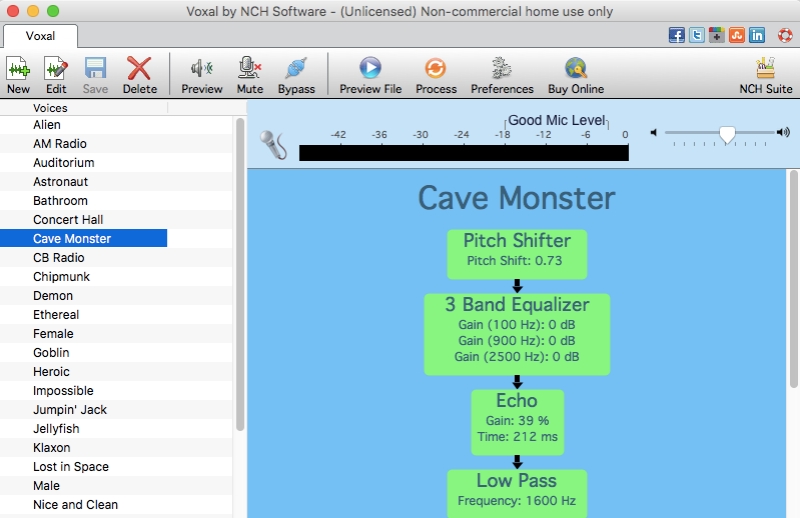Image resolution: width=800 pixels, height=518 pixels.
Task: Select the Heroic voice
Action: point(116,372)
